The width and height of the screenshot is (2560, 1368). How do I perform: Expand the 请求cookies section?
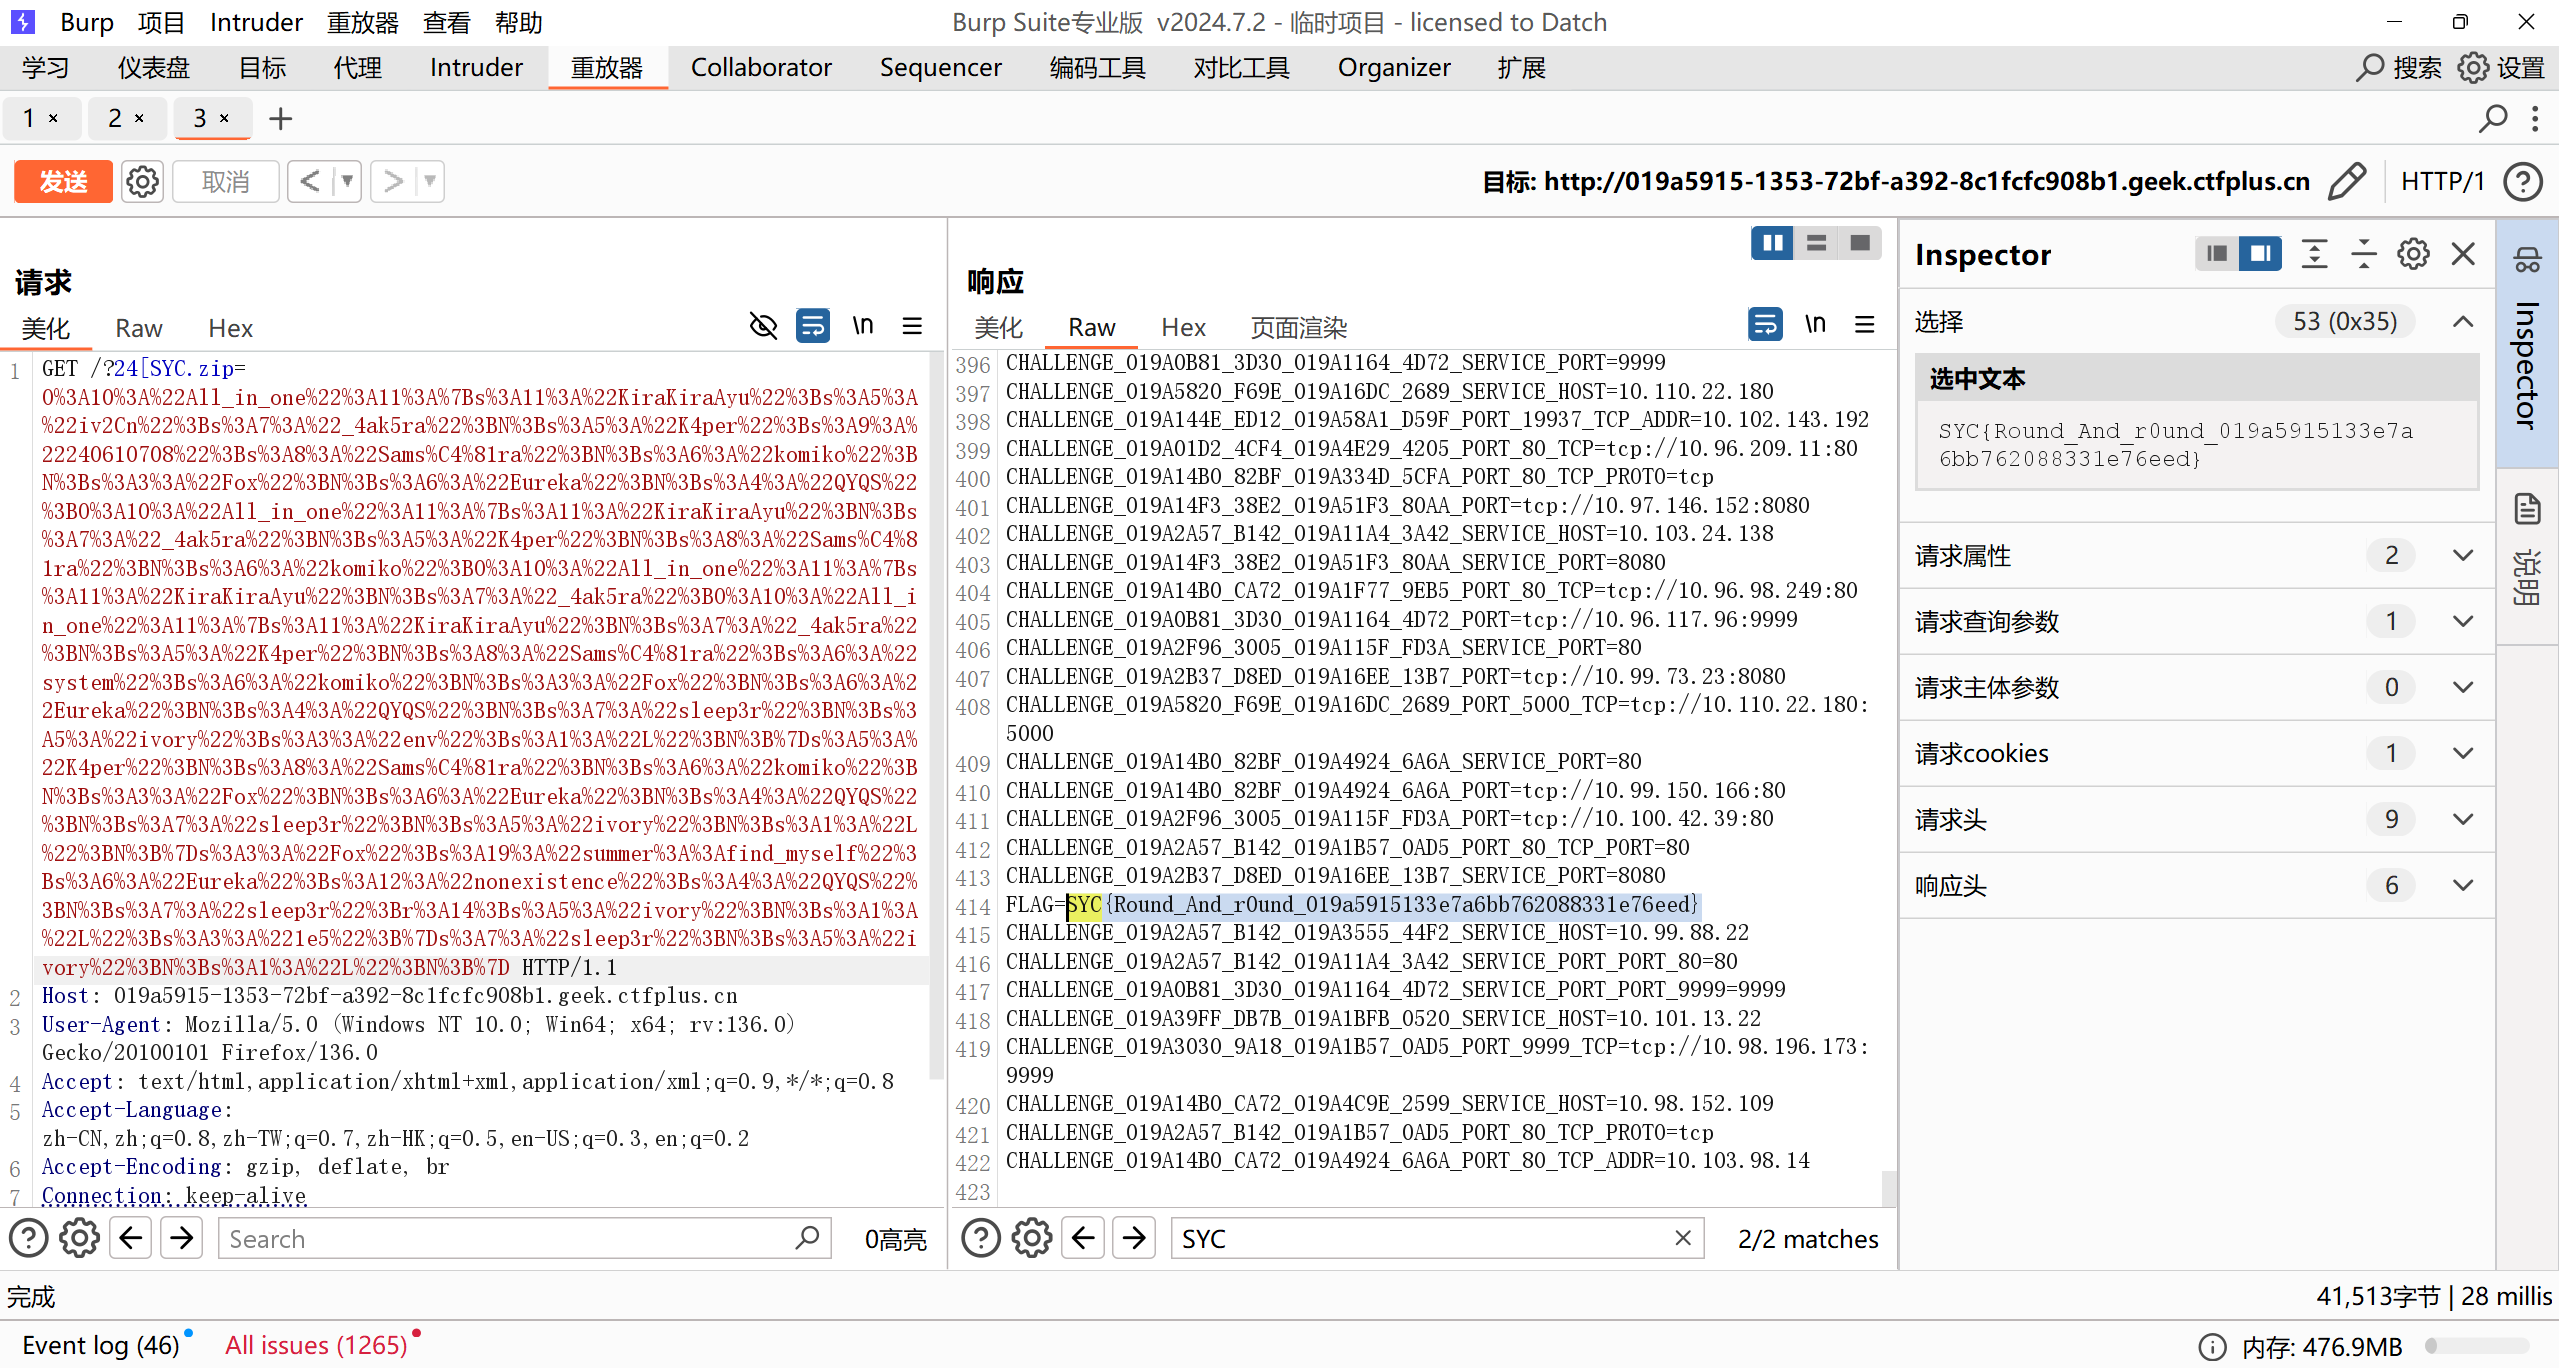point(2463,754)
